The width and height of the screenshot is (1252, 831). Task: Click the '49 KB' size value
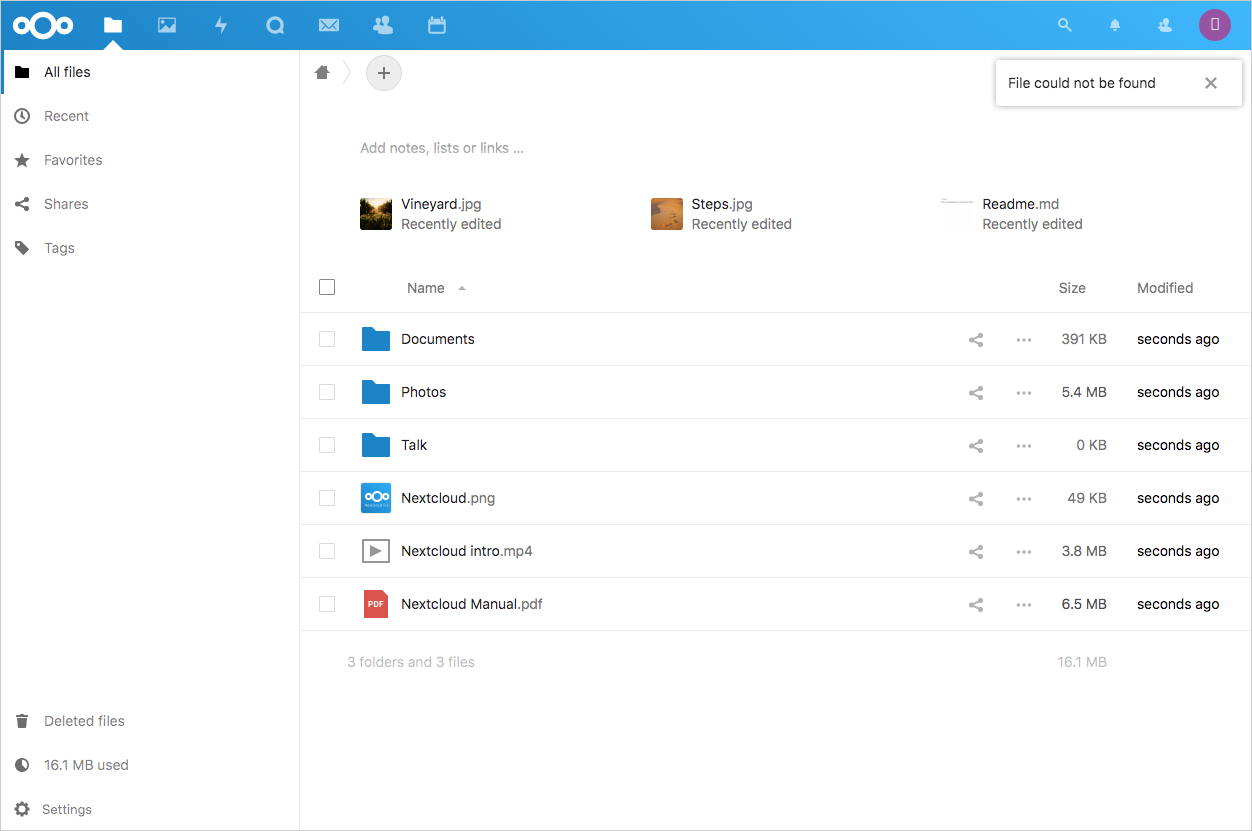click(x=1087, y=498)
